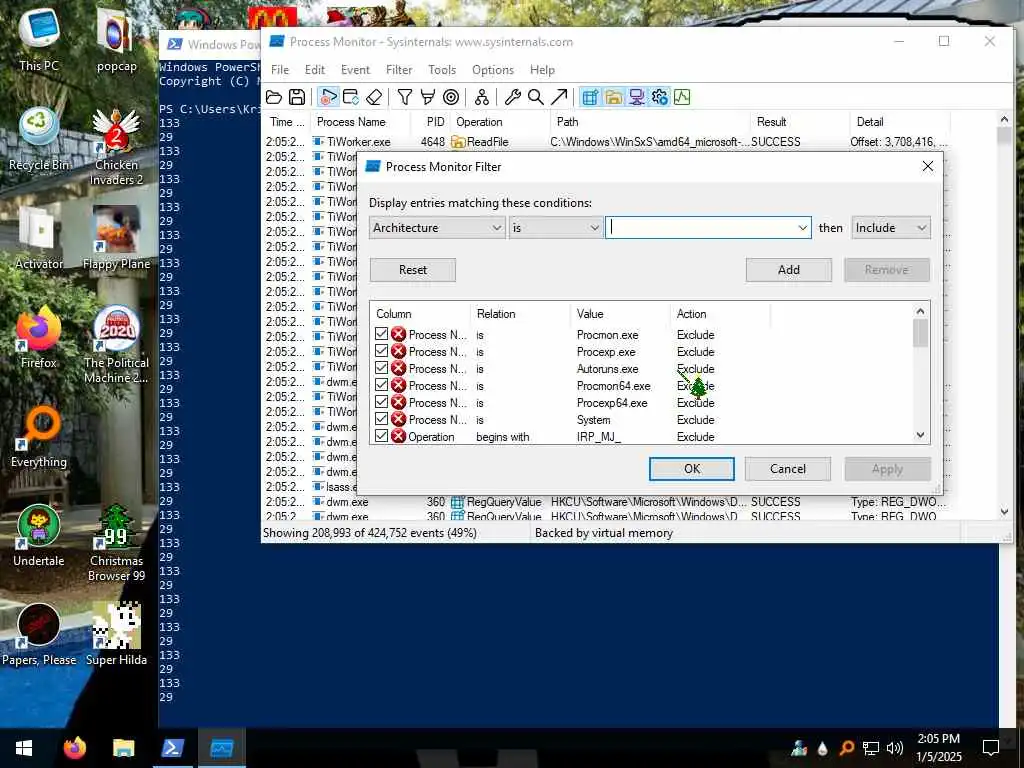
Task: Click the main event list scrollbar down arrow
Action: [x=1004, y=511]
